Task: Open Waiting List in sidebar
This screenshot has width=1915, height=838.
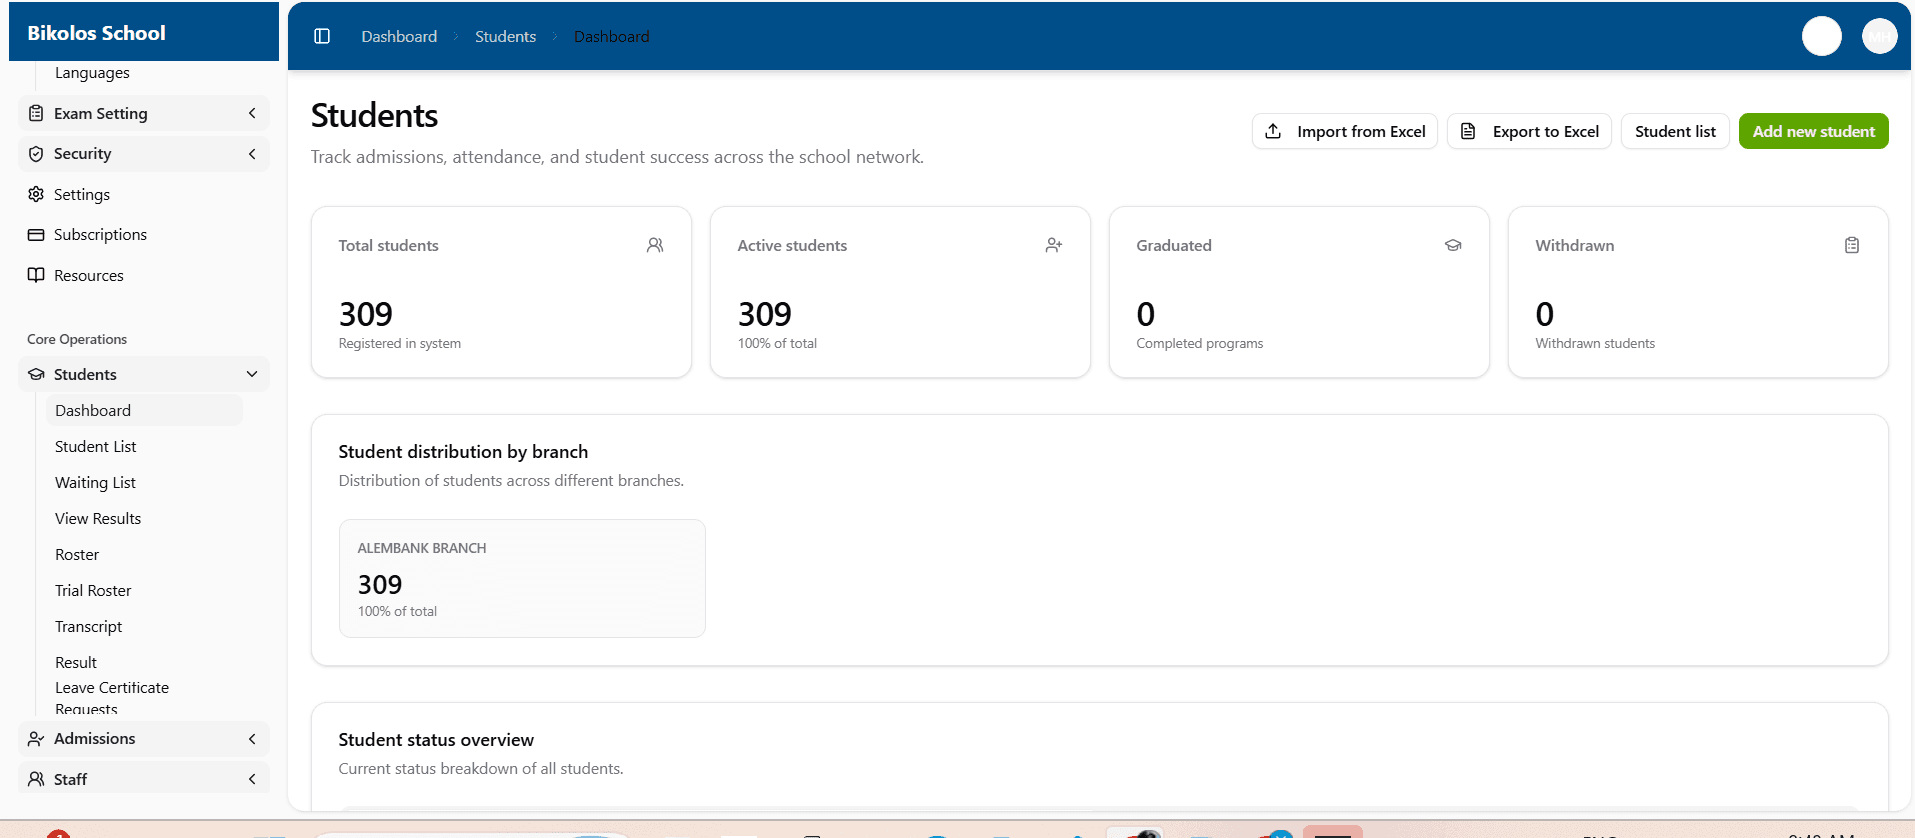Action: (x=95, y=483)
